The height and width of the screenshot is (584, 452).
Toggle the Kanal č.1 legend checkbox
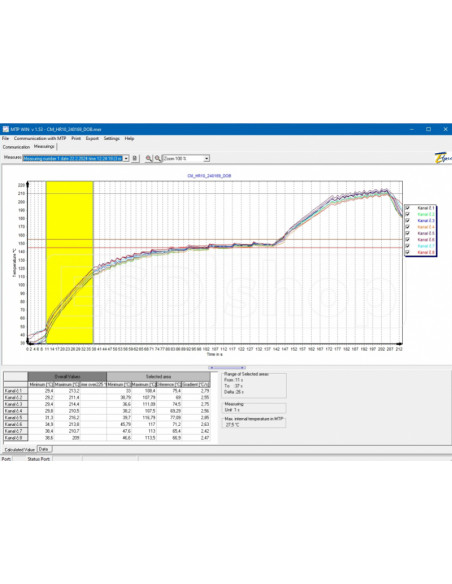pos(408,208)
